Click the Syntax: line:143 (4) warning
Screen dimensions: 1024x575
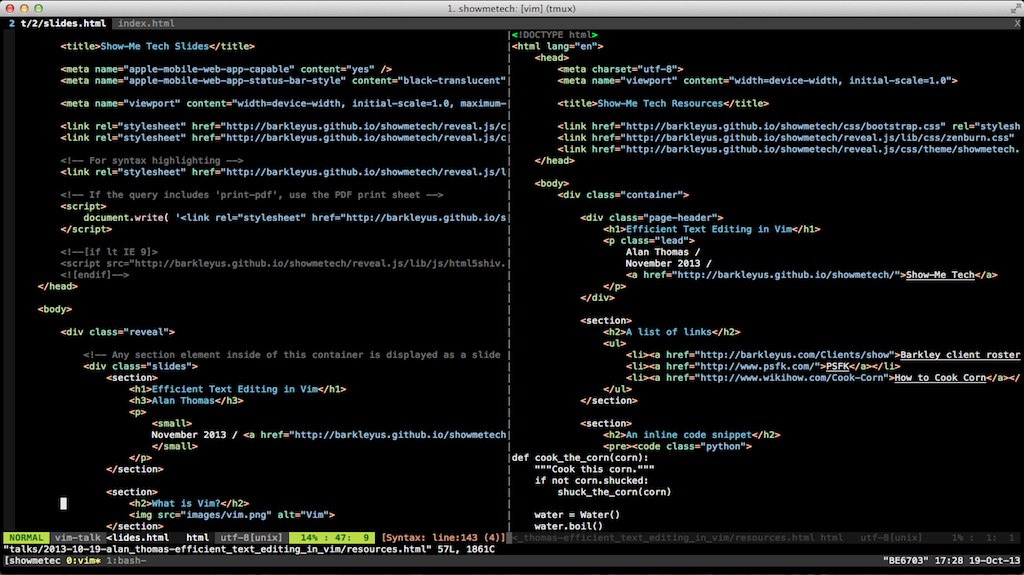tap(443, 538)
